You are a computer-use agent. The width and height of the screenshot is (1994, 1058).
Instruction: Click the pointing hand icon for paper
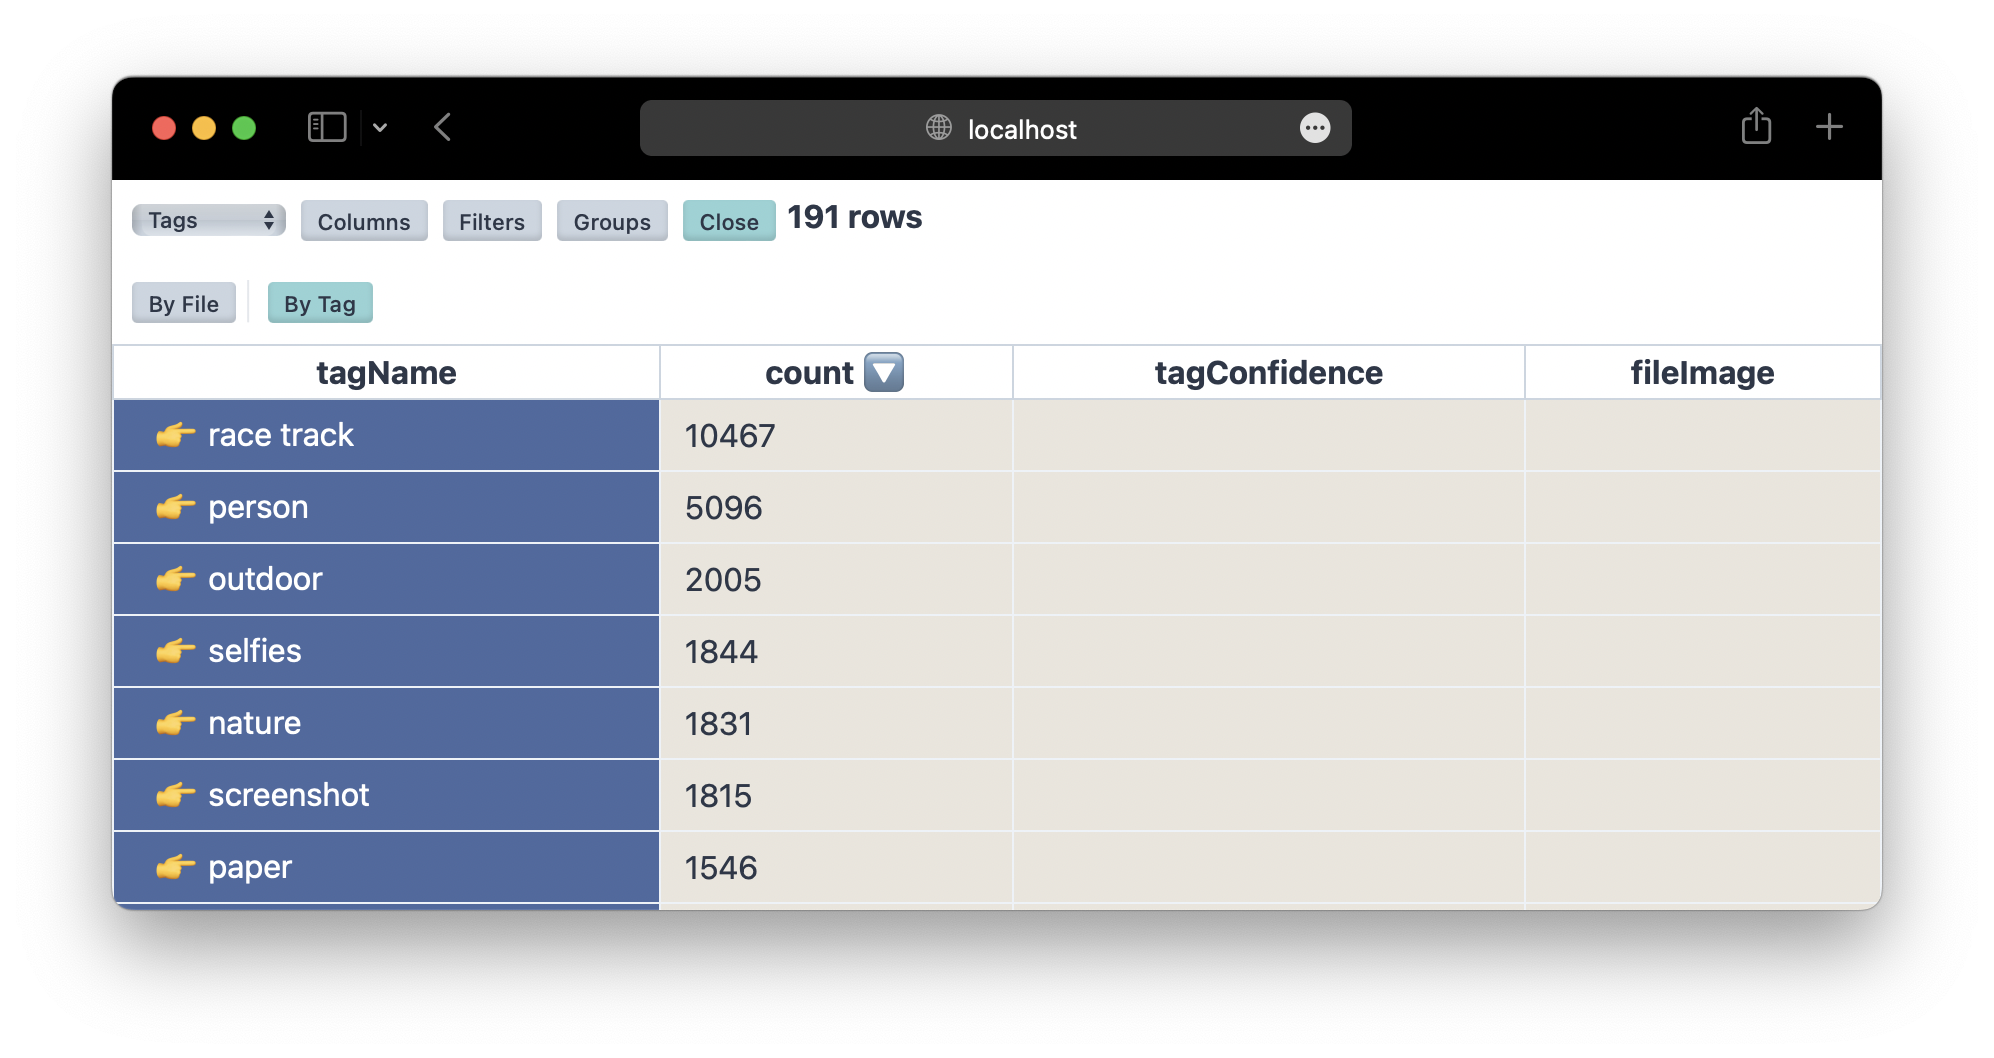(175, 867)
